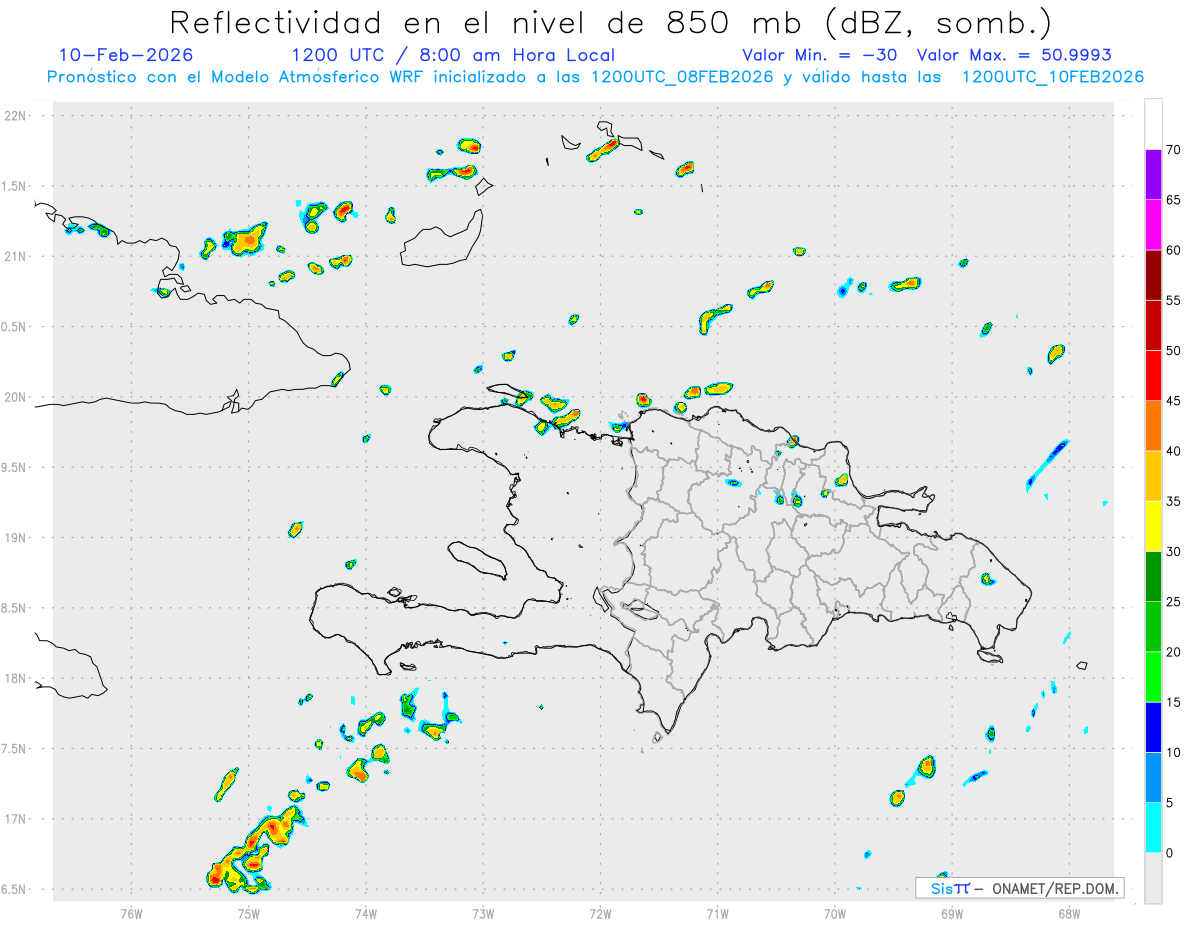This screenshot has height=927, width=1200.
Task: Click the '69W' longitude label
Action: coord(952,913)
